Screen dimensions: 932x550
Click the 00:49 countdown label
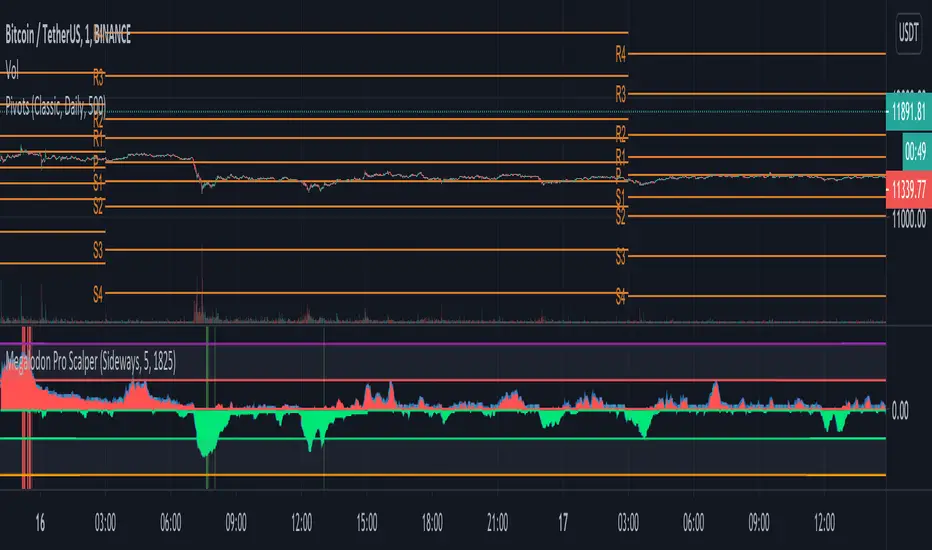(x=915, y=151)
